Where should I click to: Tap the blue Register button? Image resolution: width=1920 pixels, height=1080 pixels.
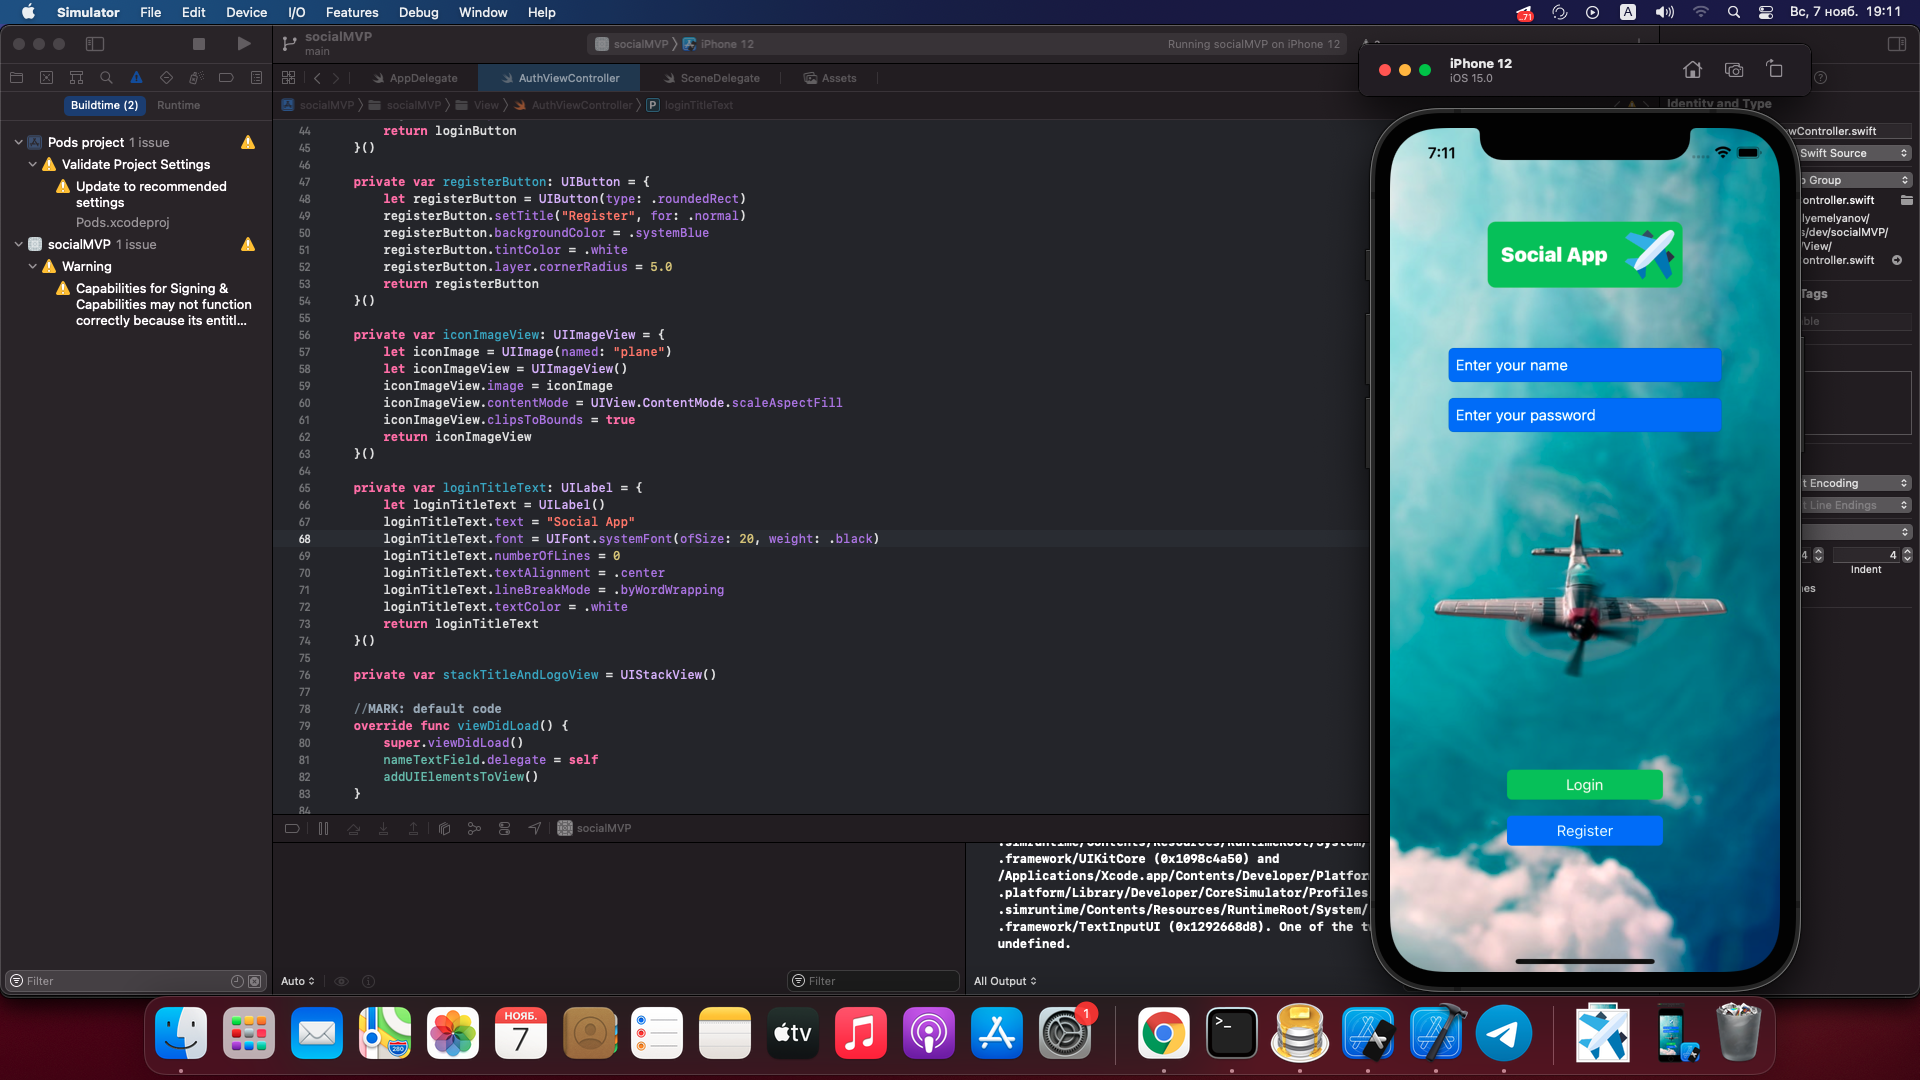coord(1584,831)
